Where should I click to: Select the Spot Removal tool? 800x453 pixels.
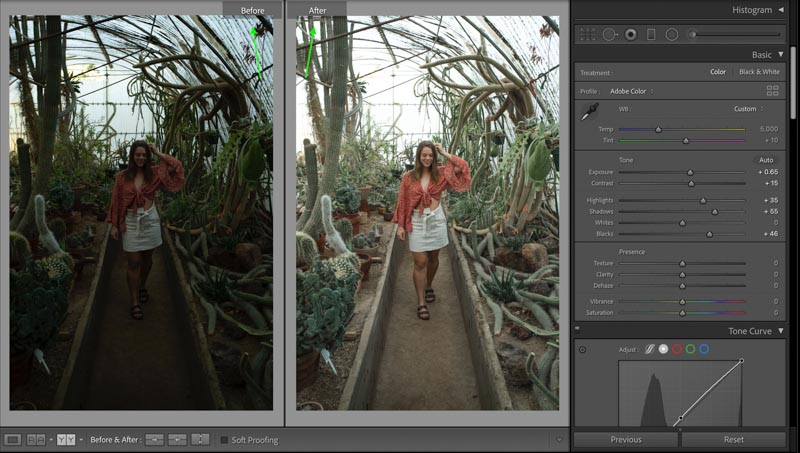(610, 34)
